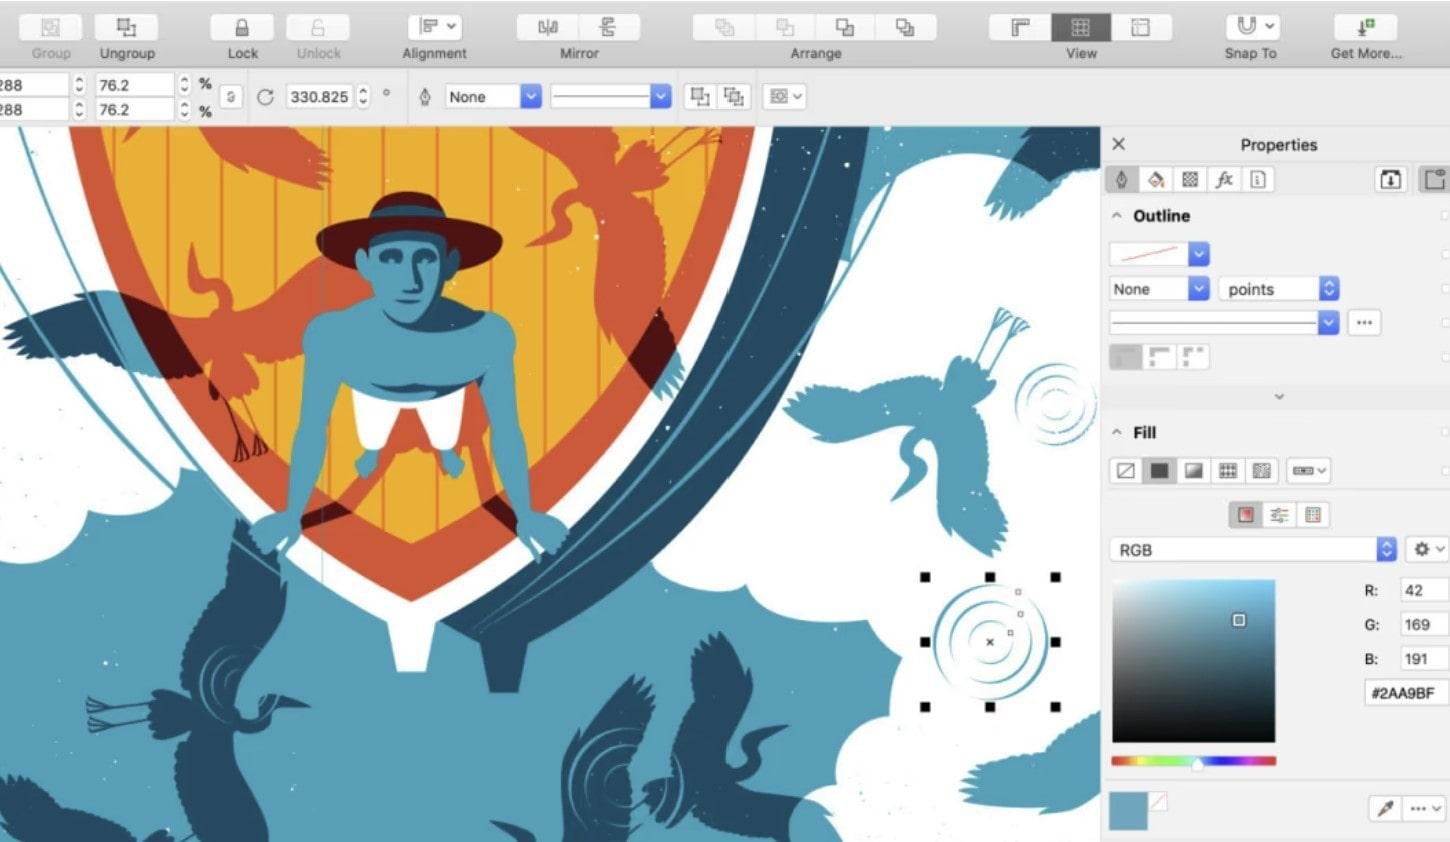Choose the Fountain fill gradient option

point(1194,470)
